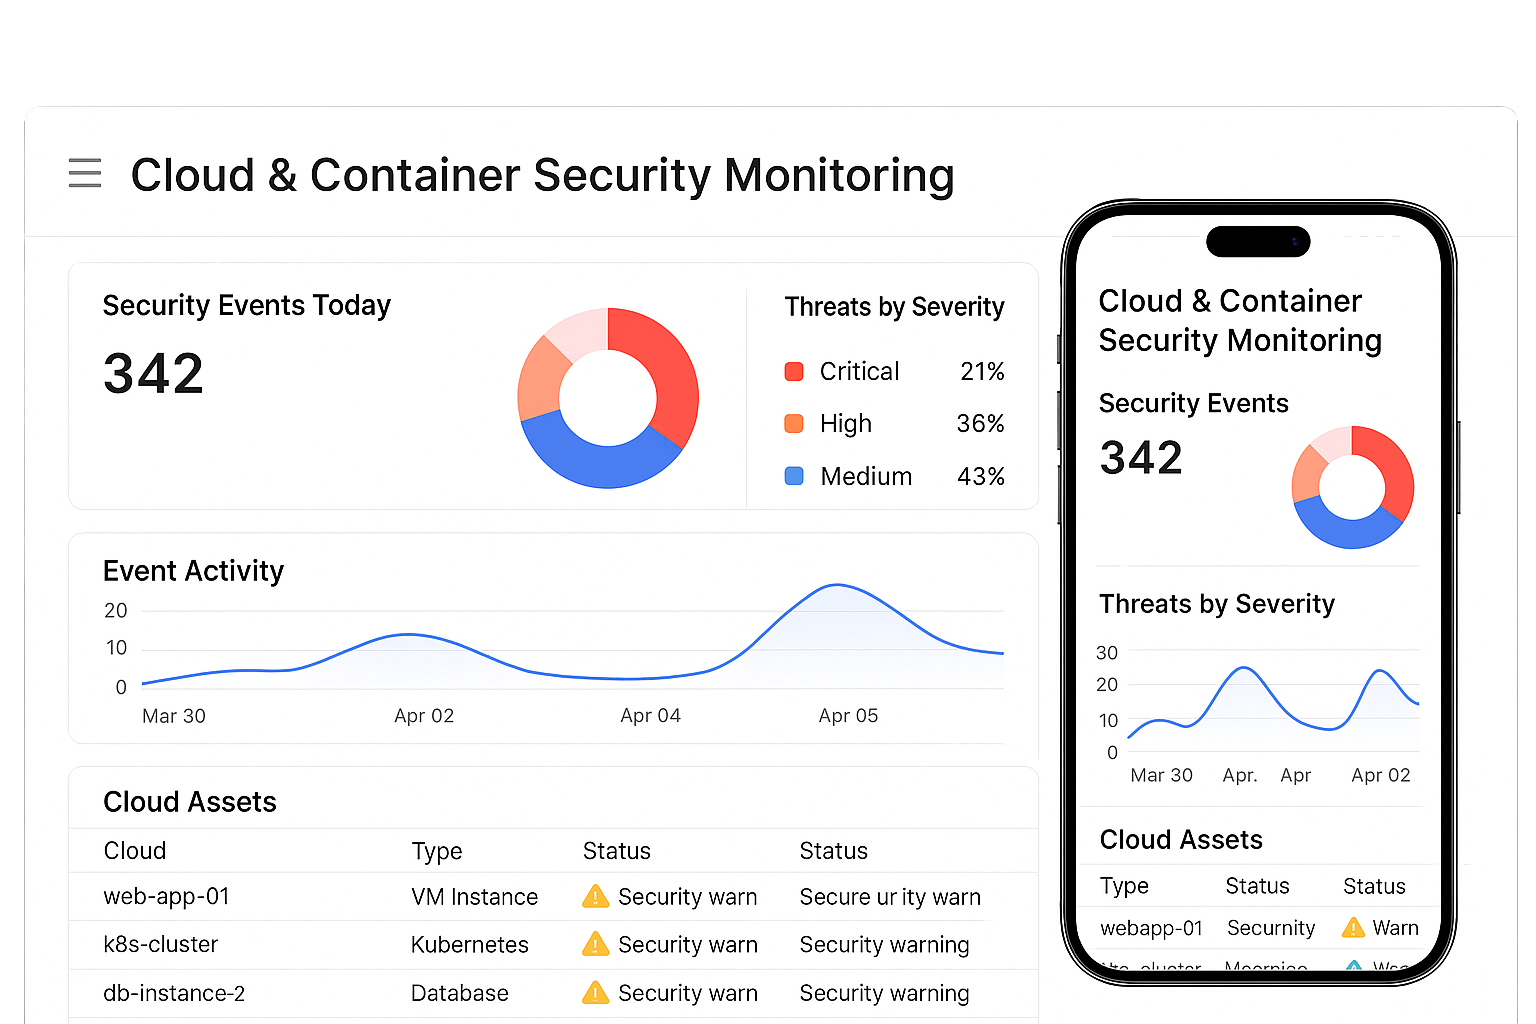Screen dimensions: 1536x1024
Task: Tap webapp-01 row on the phone
Action: pyautogui.click(x=1151, y=928)
